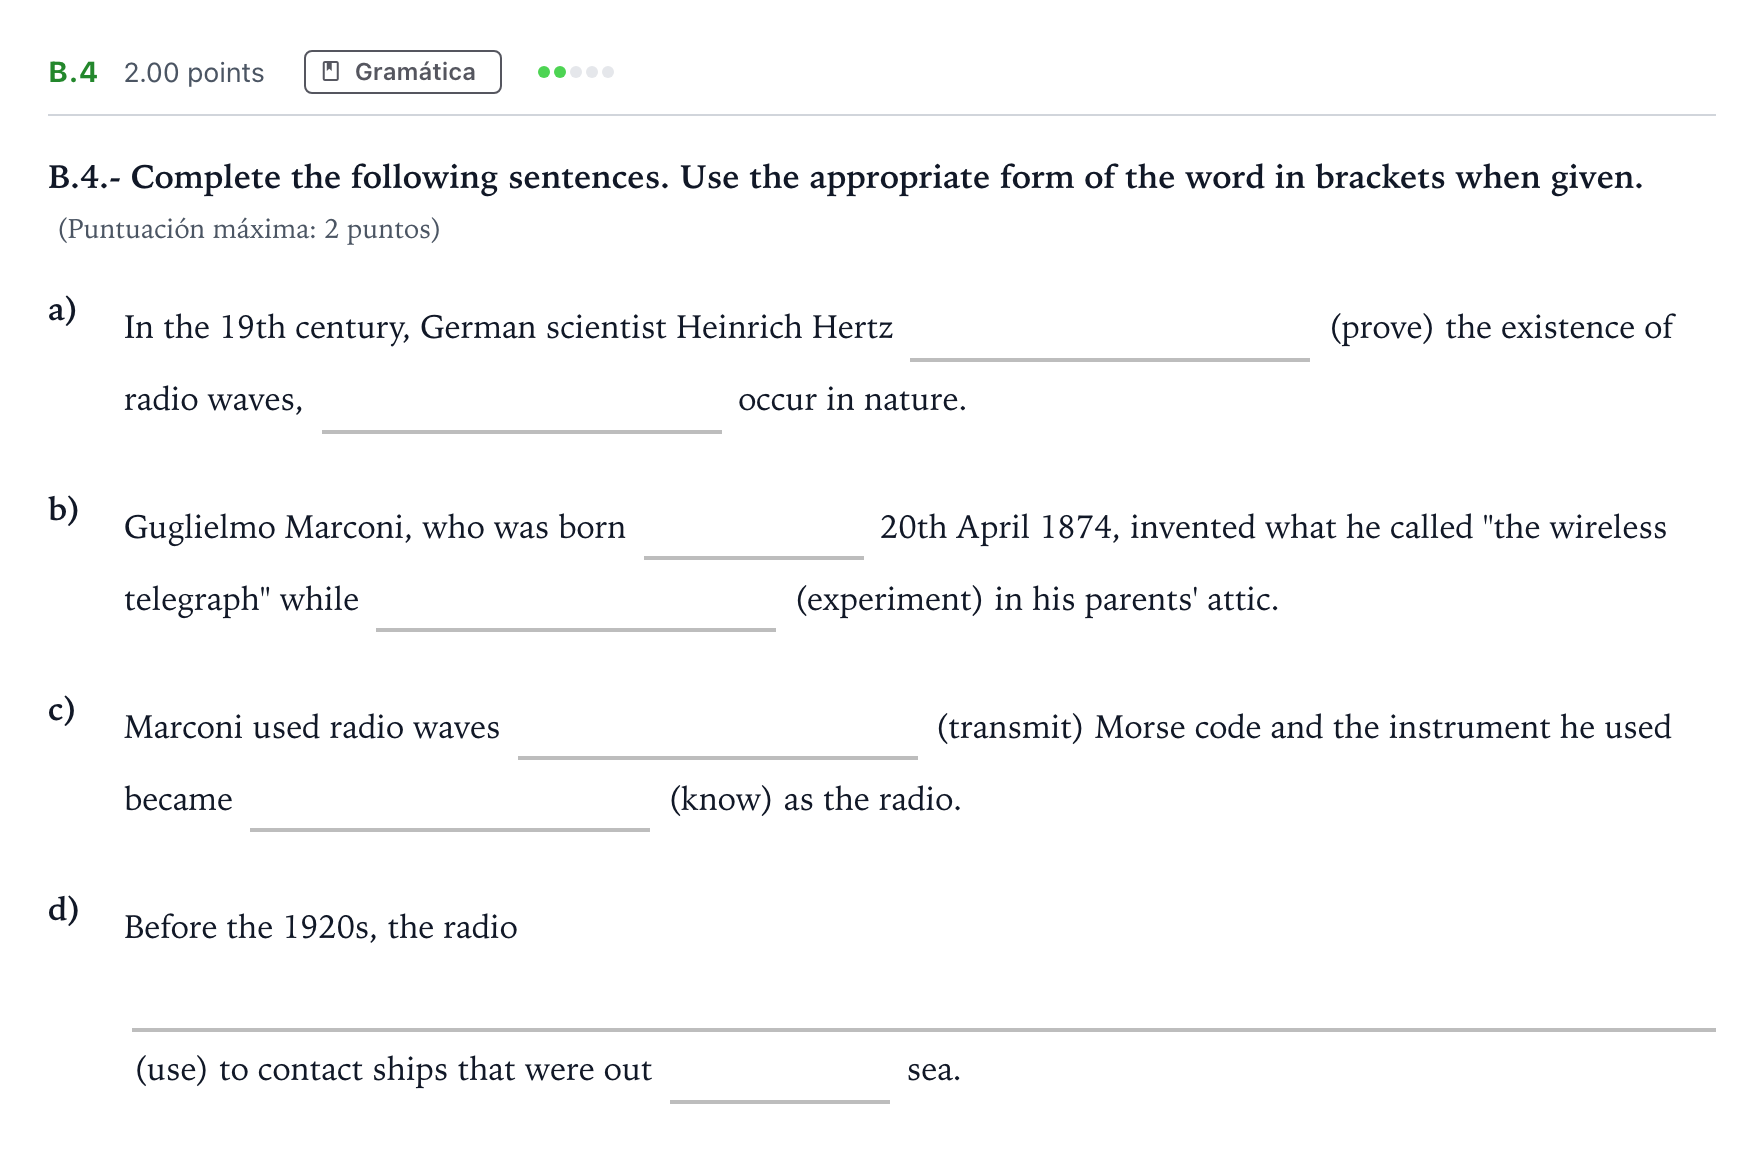
Task: Click the difficulty dots indicator
Action: coord(576,72)
